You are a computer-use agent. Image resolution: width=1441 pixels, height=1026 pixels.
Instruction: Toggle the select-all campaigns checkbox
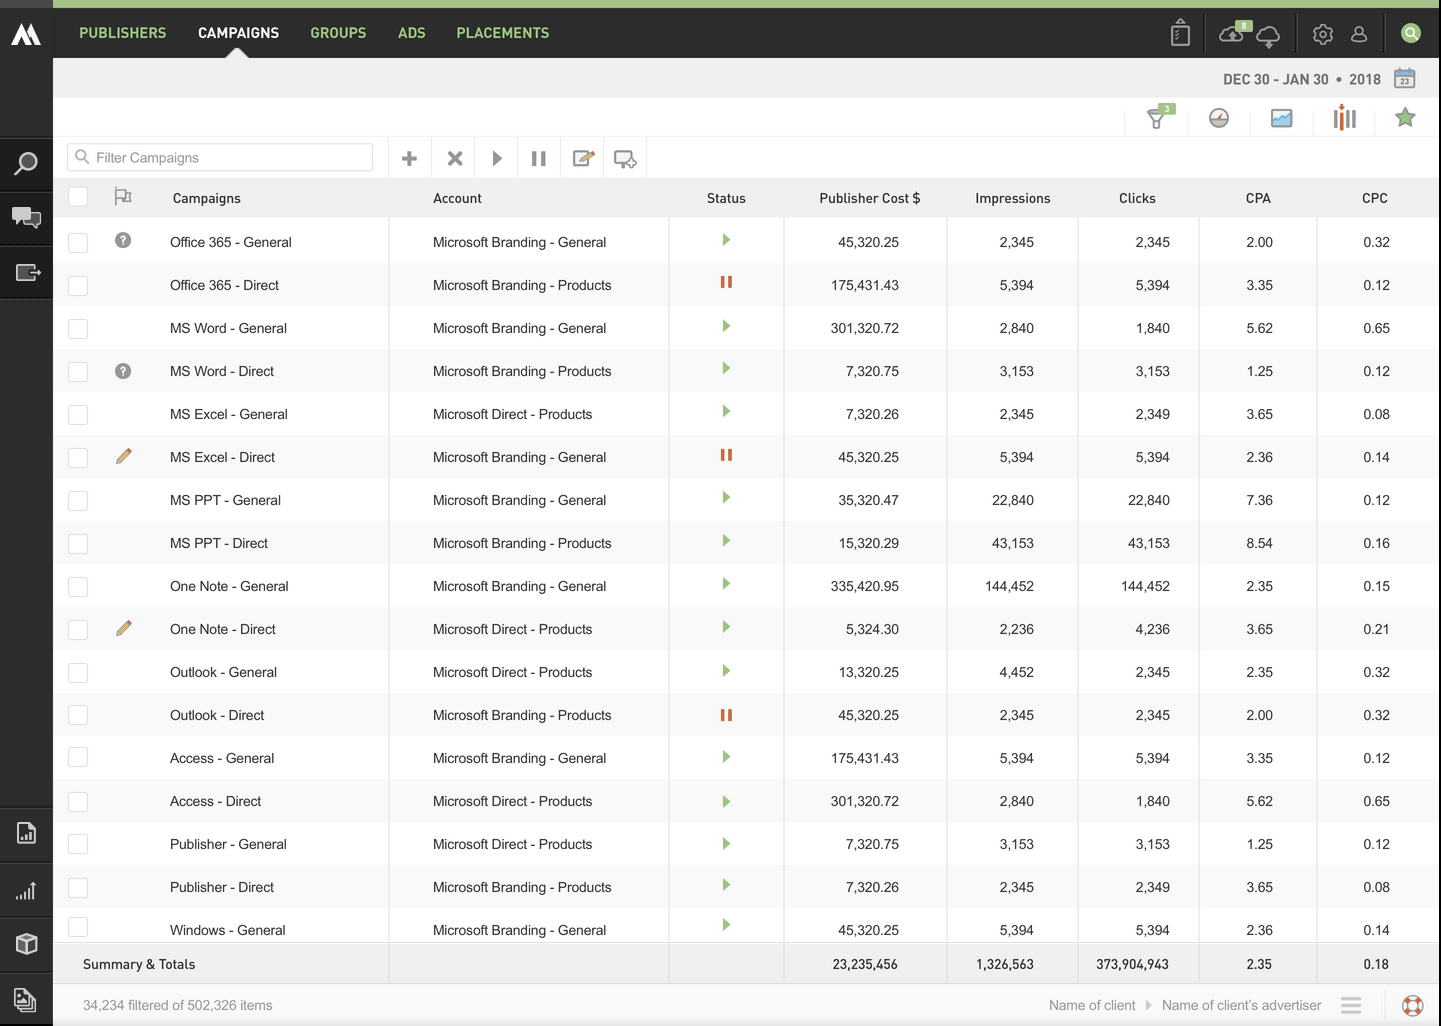tap(78, 197)
